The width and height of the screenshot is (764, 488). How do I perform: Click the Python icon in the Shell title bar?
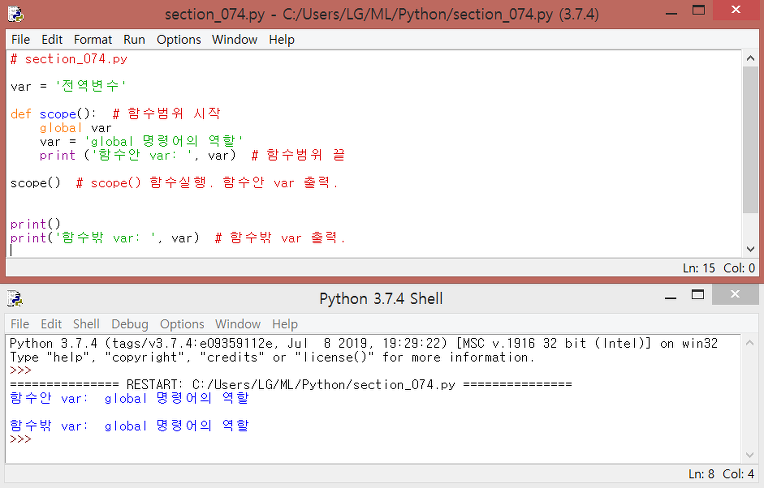(15, 299)
